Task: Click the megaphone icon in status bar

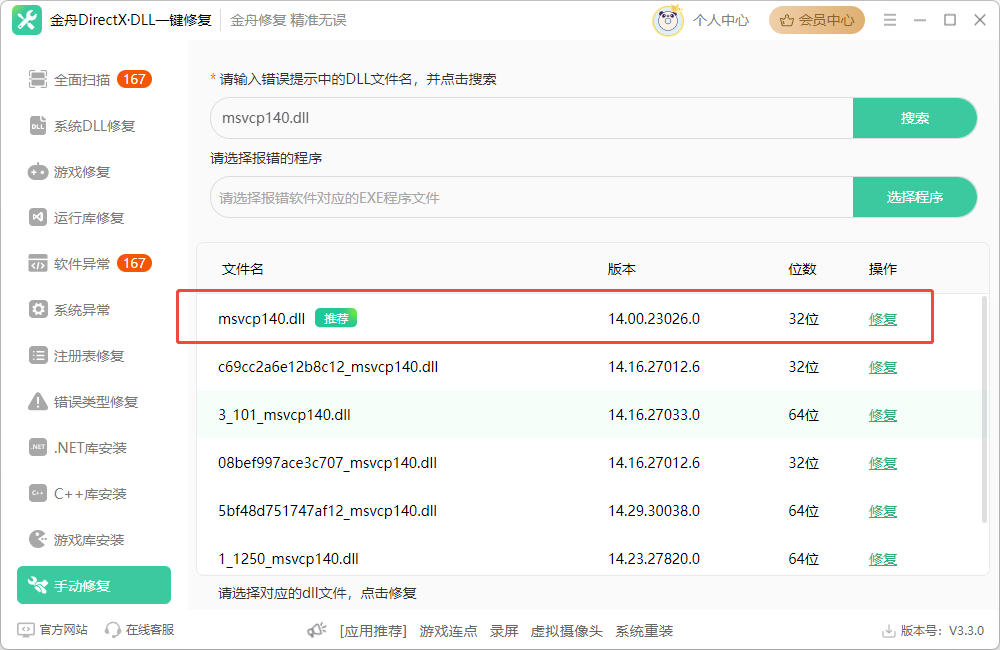Action: (317, 631)
